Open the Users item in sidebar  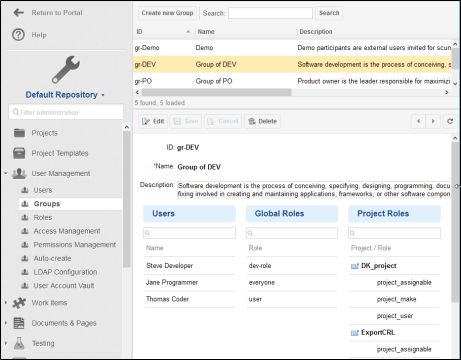[x=43, y=190]
